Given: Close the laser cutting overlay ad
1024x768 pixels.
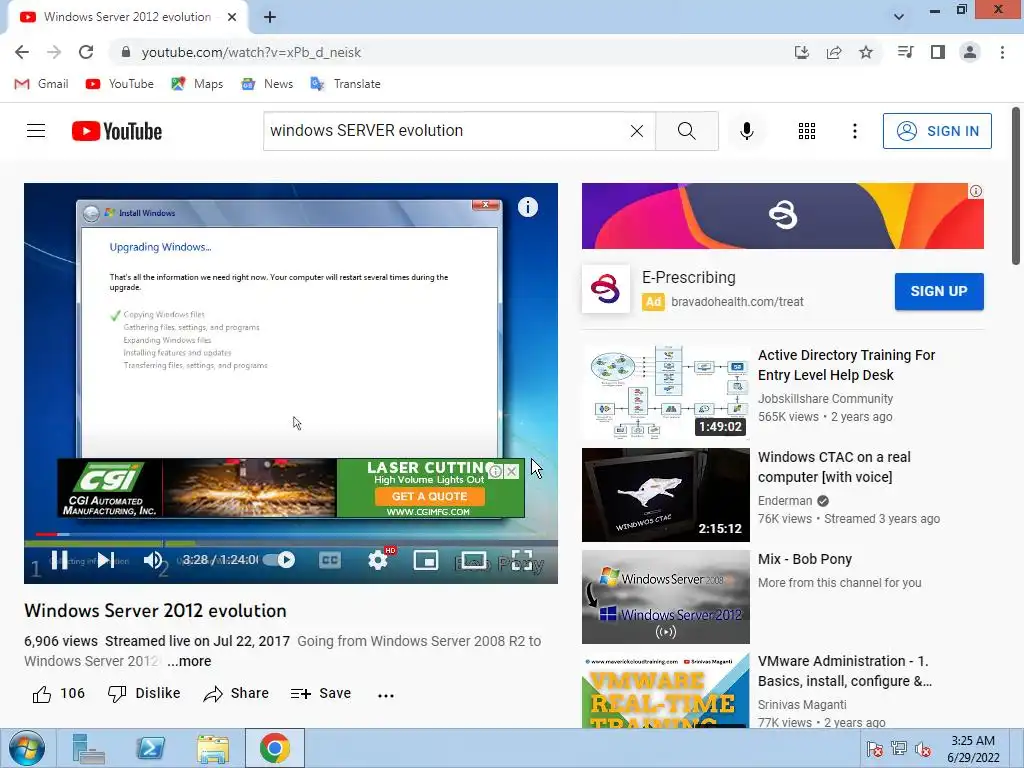Looking at the screenshot, I should click(x=512, y=472).
